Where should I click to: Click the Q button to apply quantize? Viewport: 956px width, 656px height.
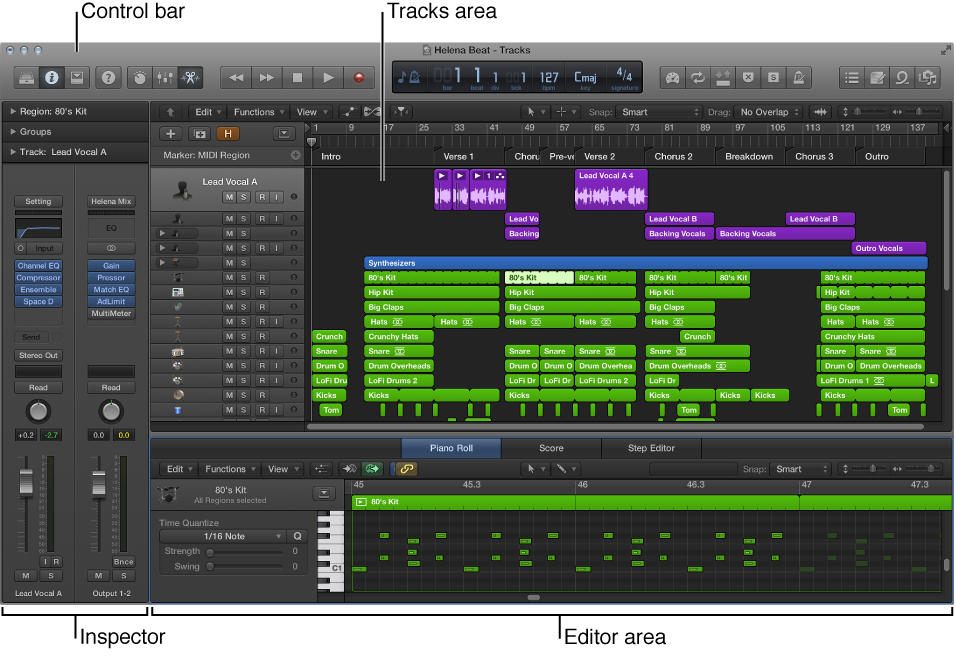click(297, 536)
